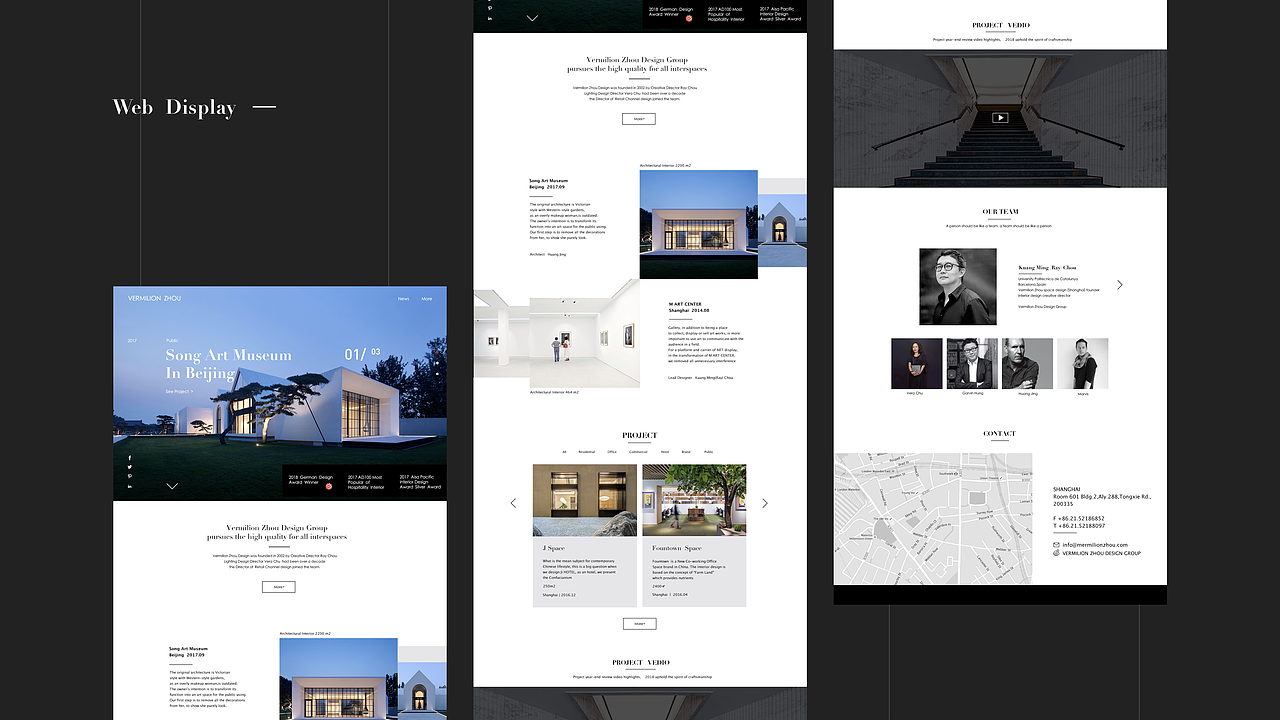Select the Office project filter
Image resolution: width=1280 pixels, height=720 pixels.
(612, 452)
